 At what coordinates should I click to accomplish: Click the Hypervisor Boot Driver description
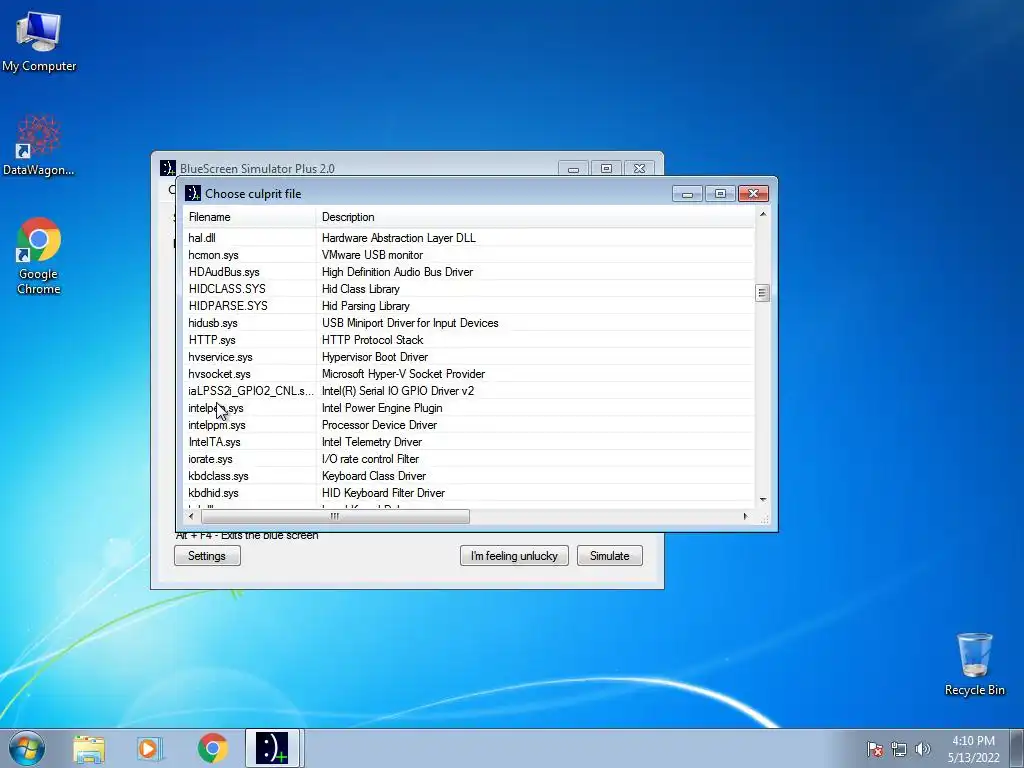pyautogui.click(x=375, y=357)
